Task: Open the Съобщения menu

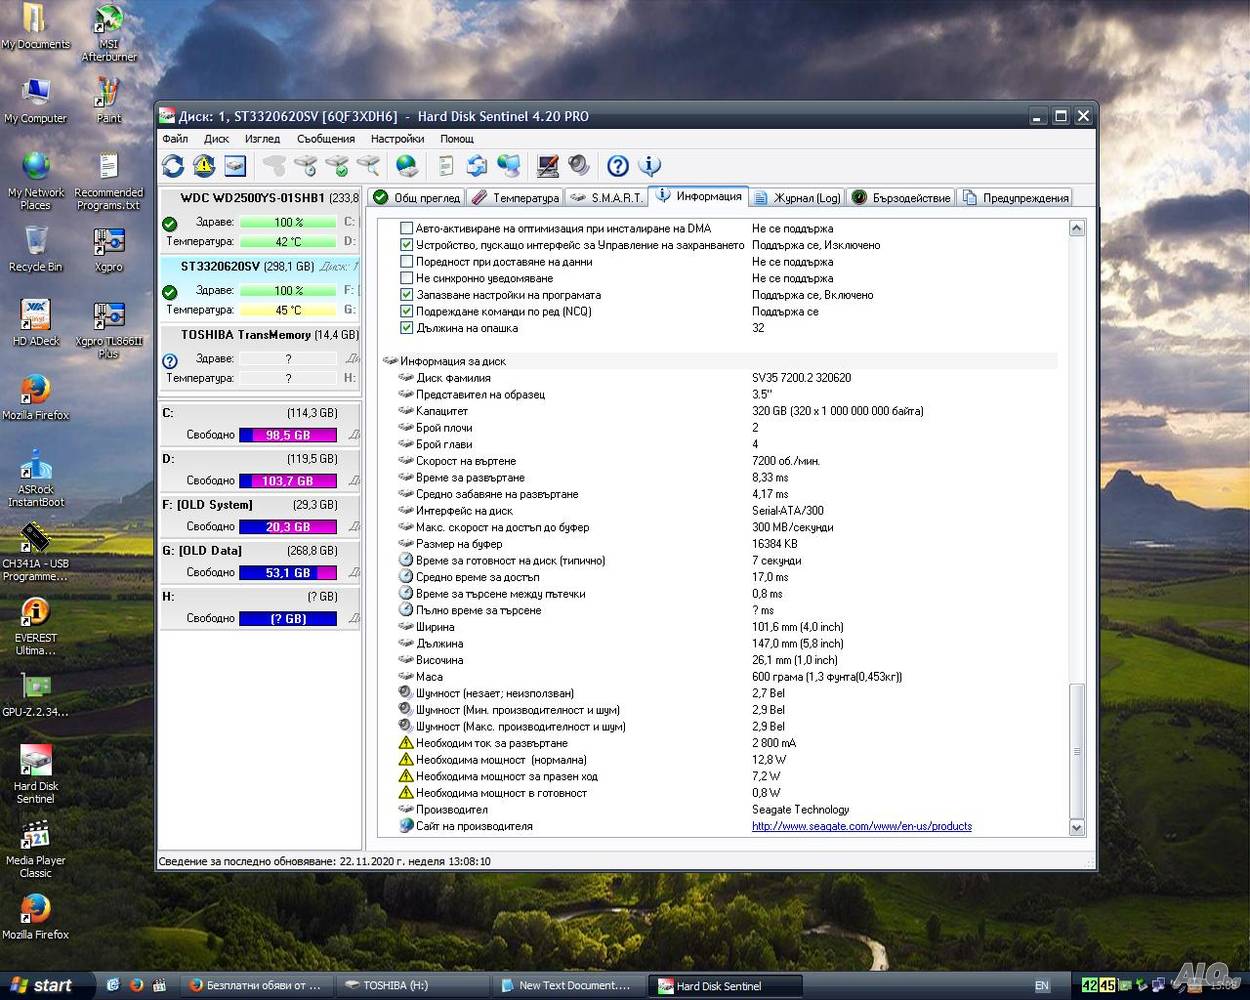Action: click(x=326, y=139)
